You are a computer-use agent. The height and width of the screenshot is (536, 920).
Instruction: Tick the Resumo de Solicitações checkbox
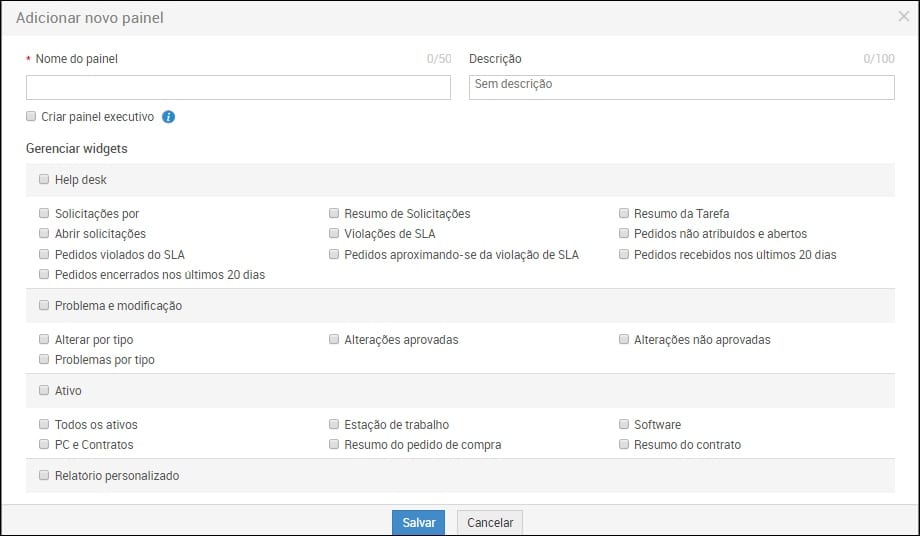coord(334,213)
